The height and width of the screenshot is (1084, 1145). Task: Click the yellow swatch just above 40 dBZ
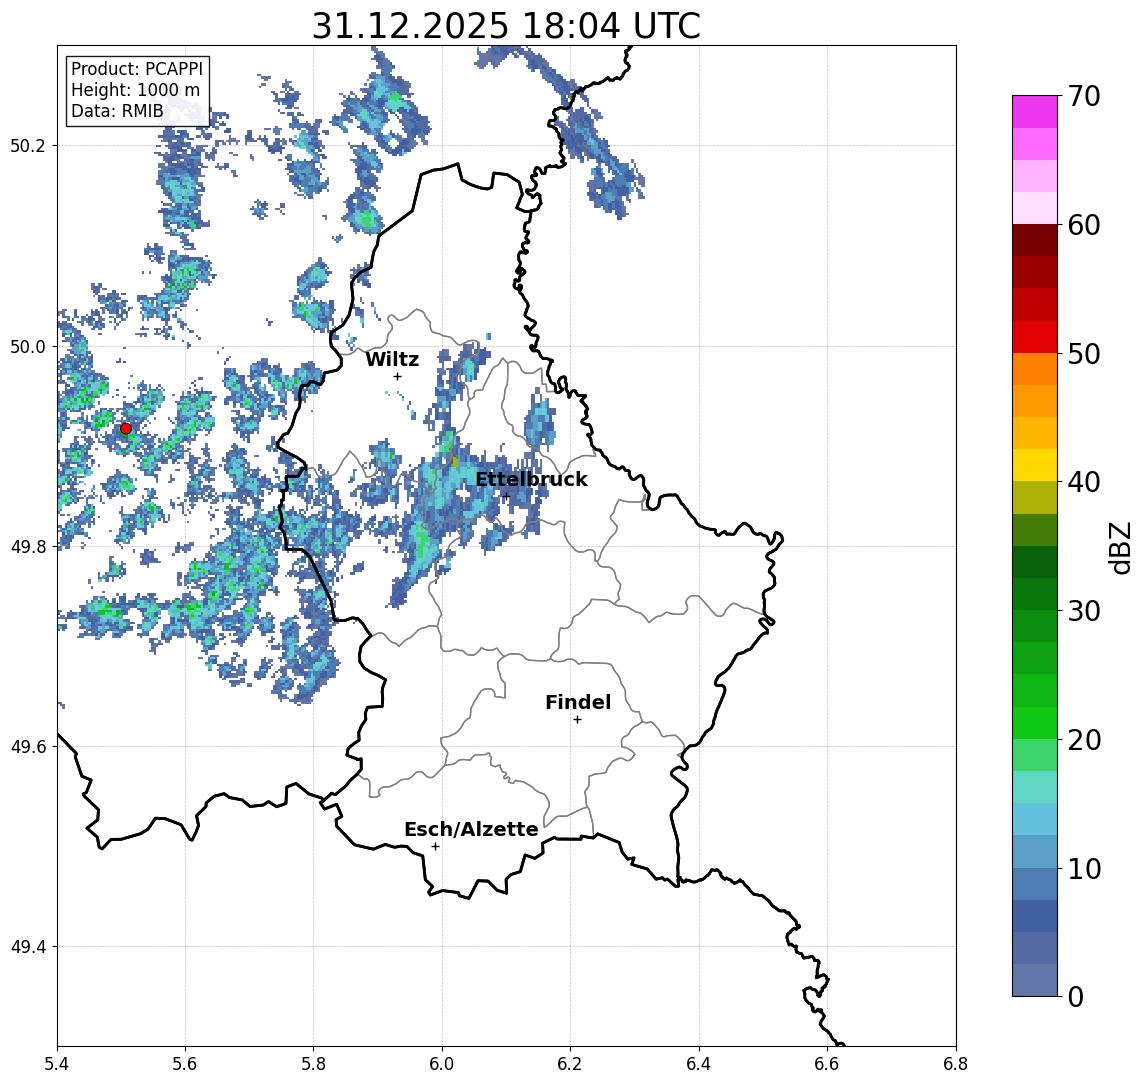coord(1035,465)
